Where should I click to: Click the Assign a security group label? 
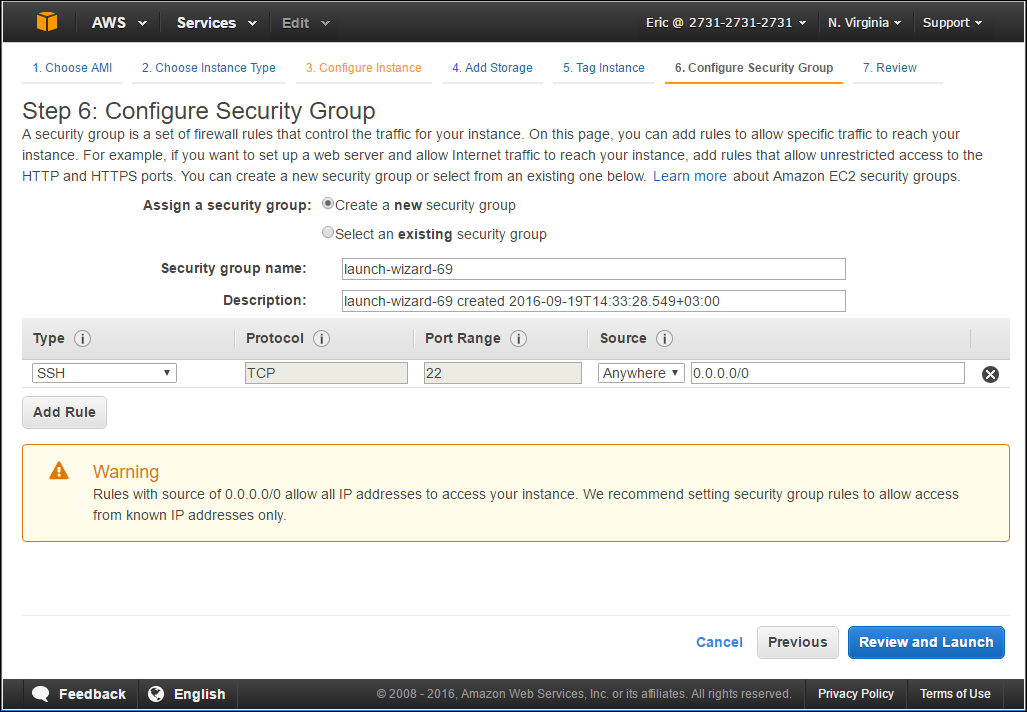[x=227, y=205]
